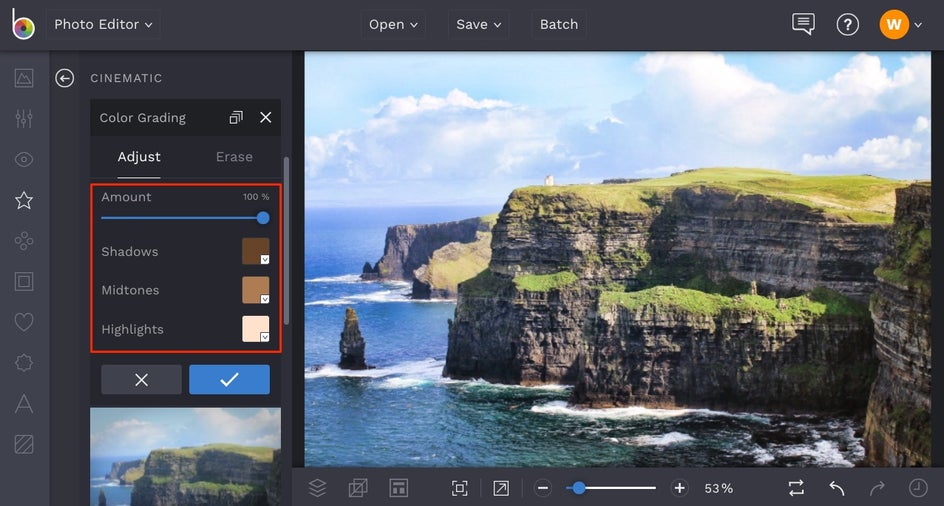The height and width of the screenshot is (506, 944).
Task: Open the layers stack icon in bottom bar
Action: [x=317, y=488]
